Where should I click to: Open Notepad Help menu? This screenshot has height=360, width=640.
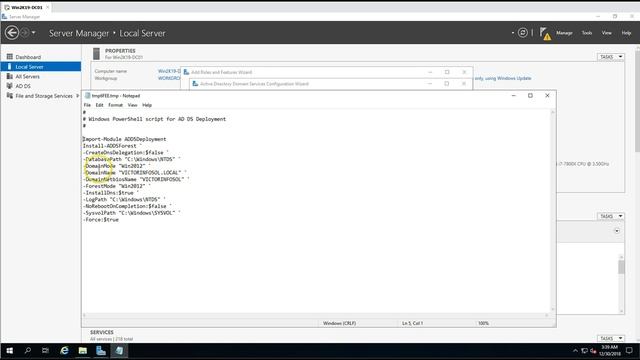[147, 105]
